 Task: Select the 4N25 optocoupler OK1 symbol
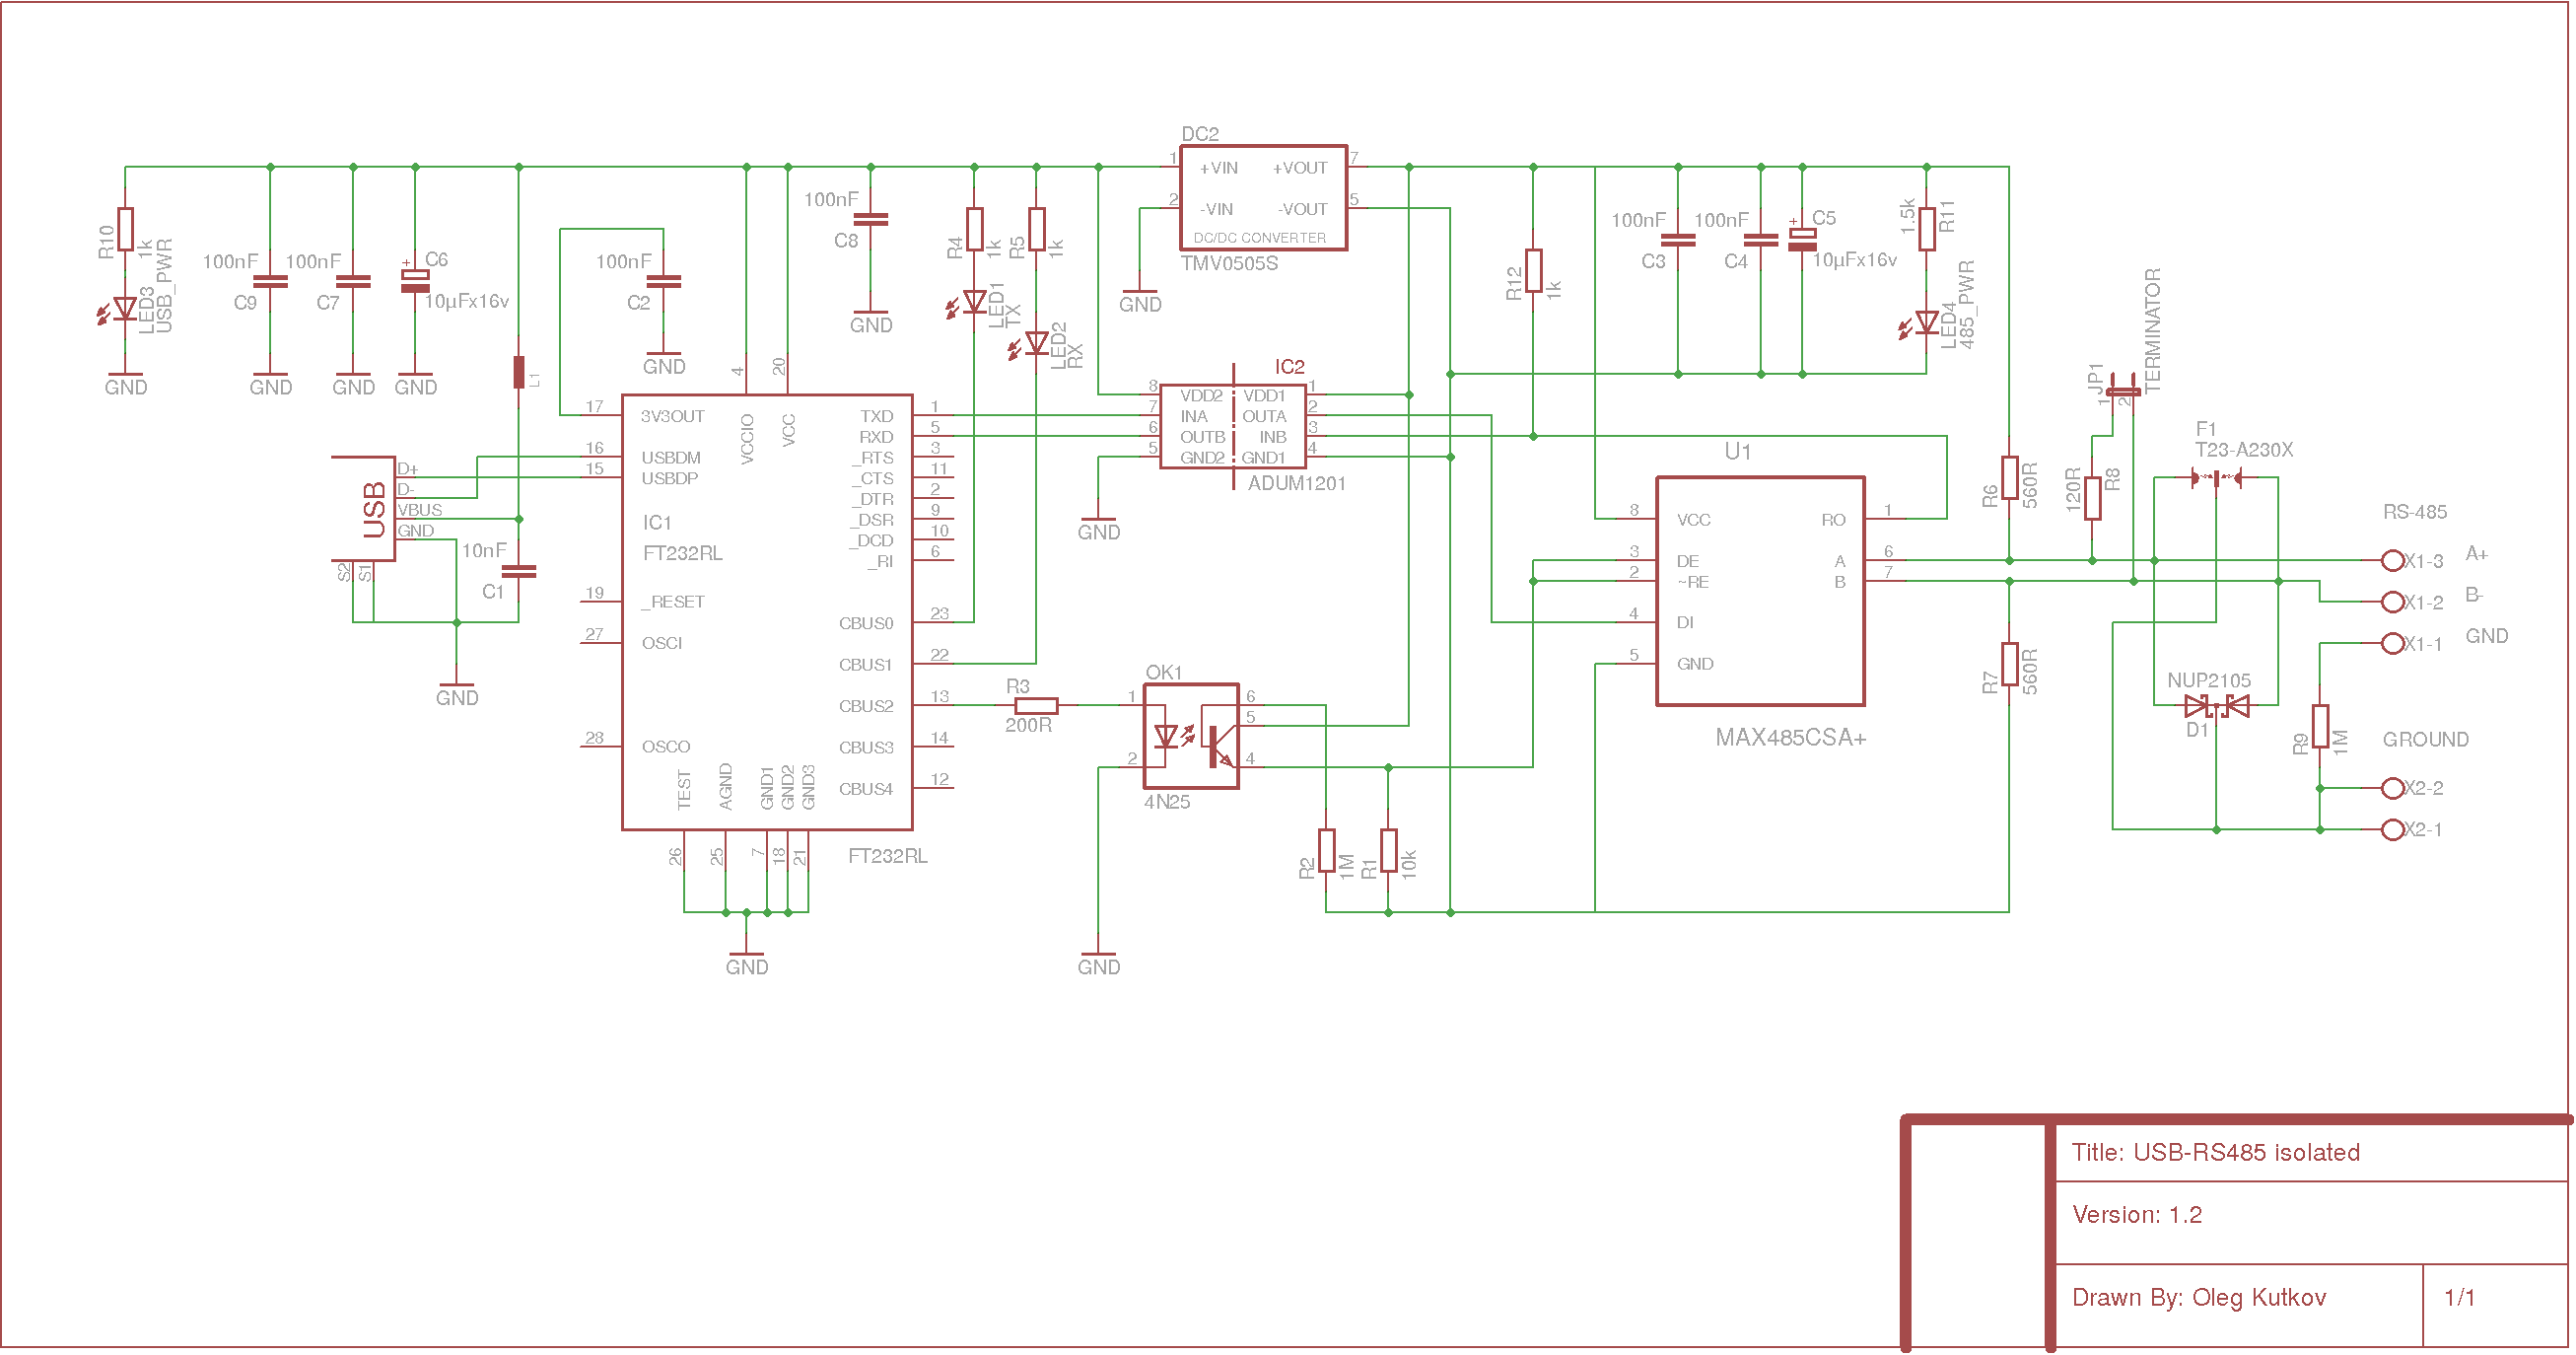pyautogui.click(x=1191, y=736)
